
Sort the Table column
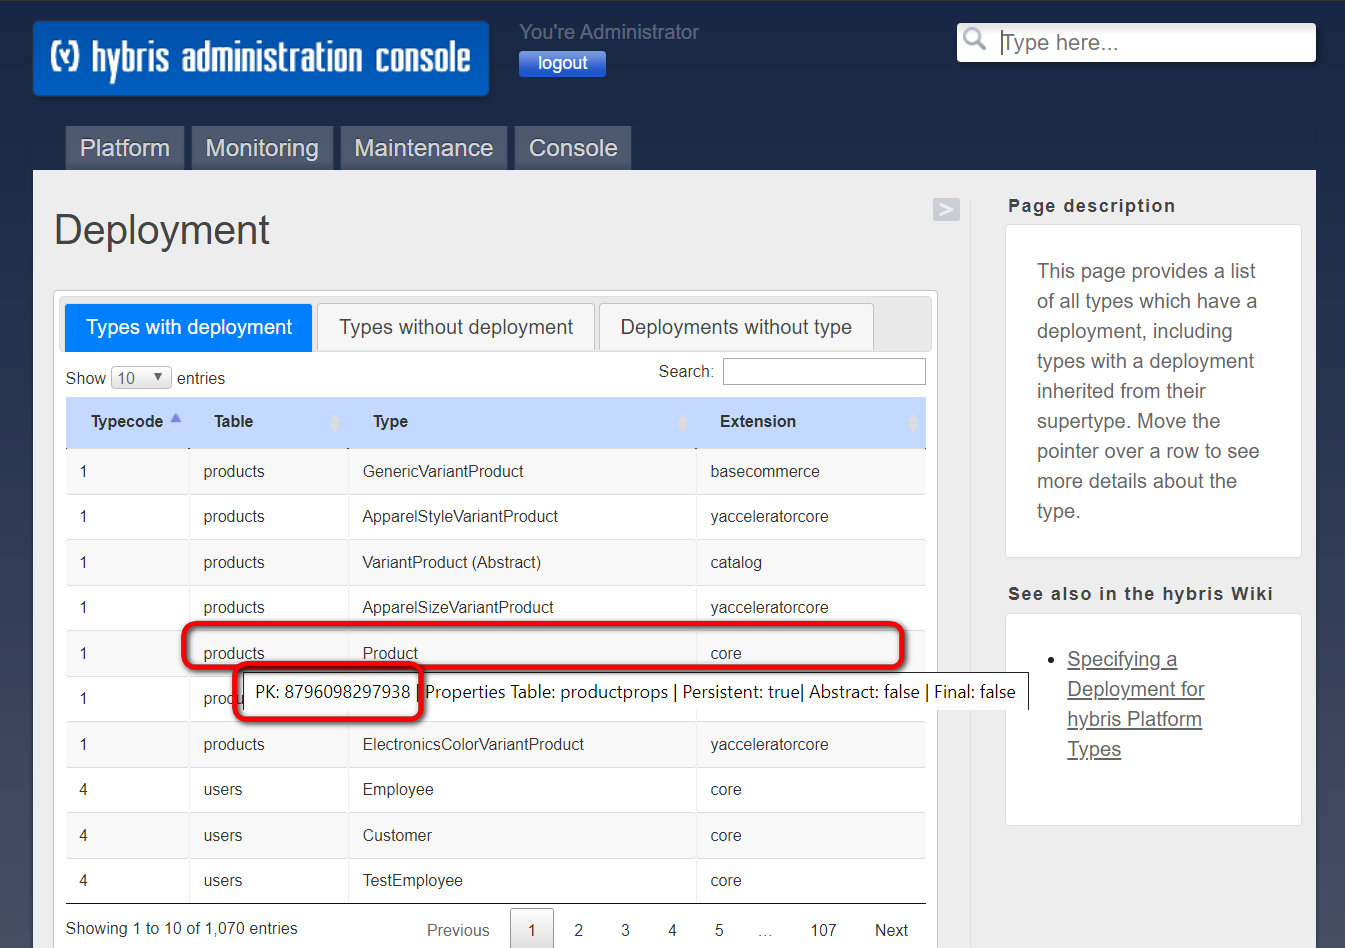pyautogui.click(x=269, y=422)
